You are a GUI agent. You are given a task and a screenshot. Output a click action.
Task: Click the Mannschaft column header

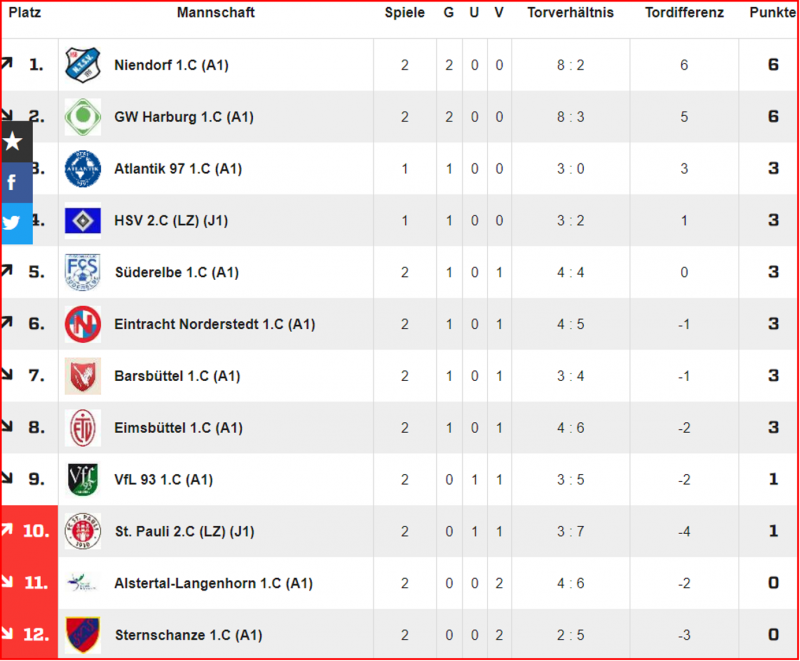(216, 13)
